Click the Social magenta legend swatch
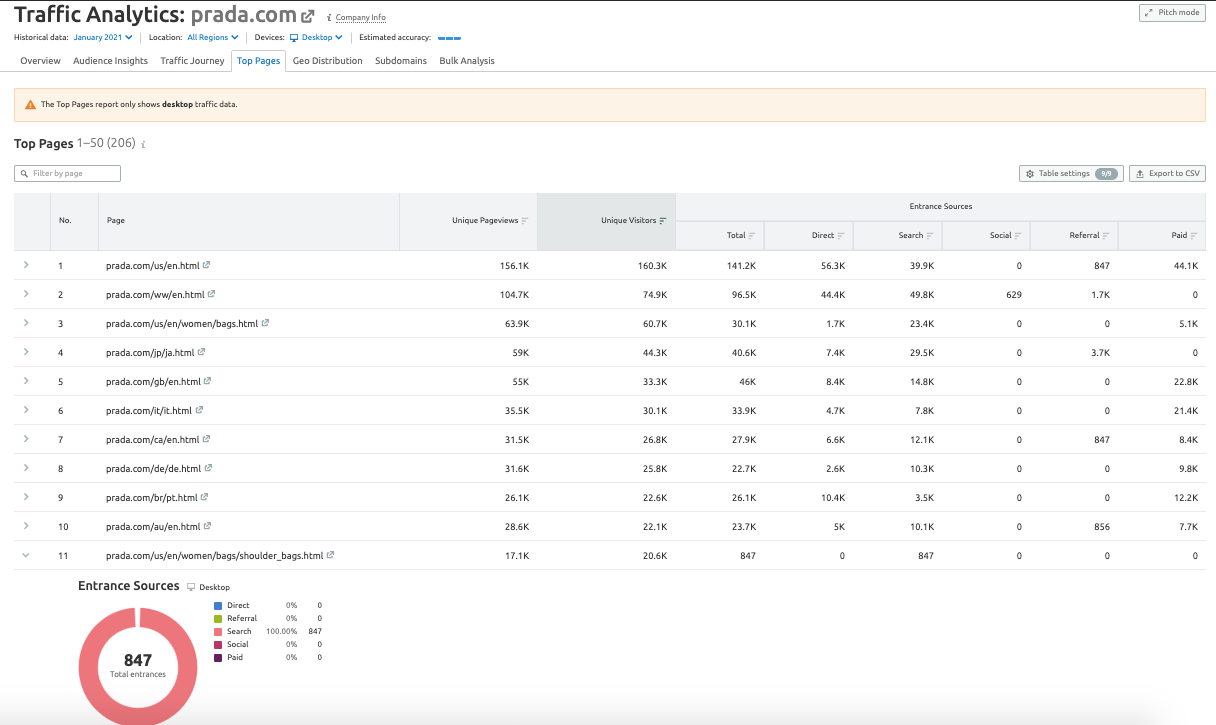The height and width of the screenshot is (725, 1216). click(x=217, y=644)
